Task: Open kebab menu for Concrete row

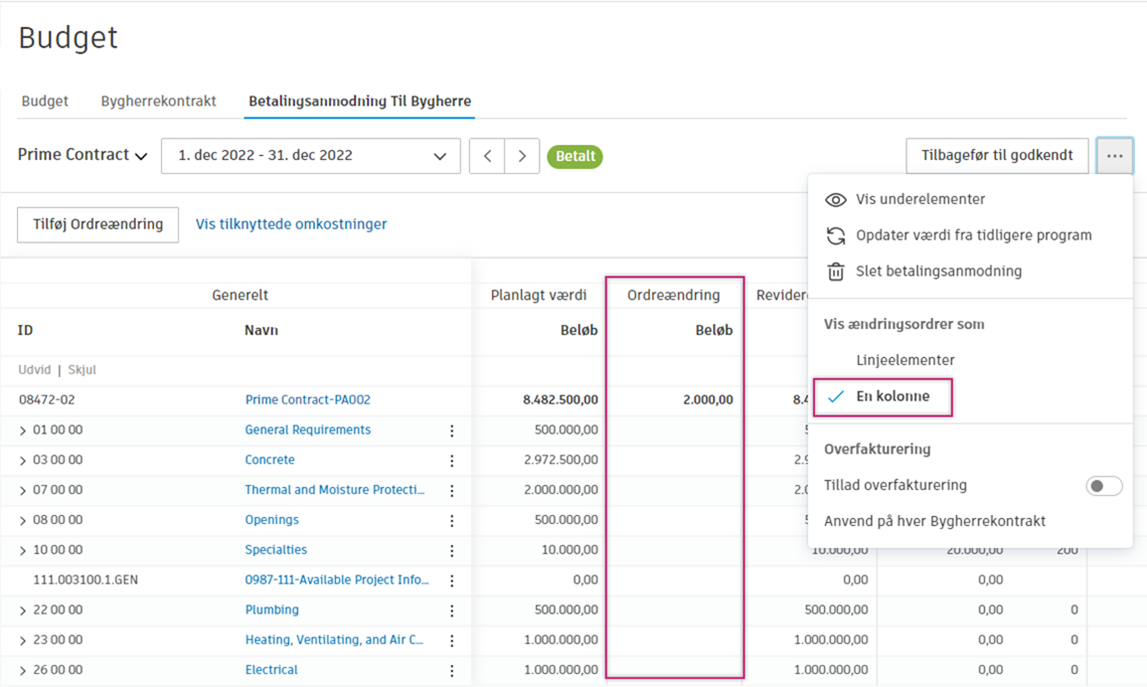Action: (x=452, y=461)
